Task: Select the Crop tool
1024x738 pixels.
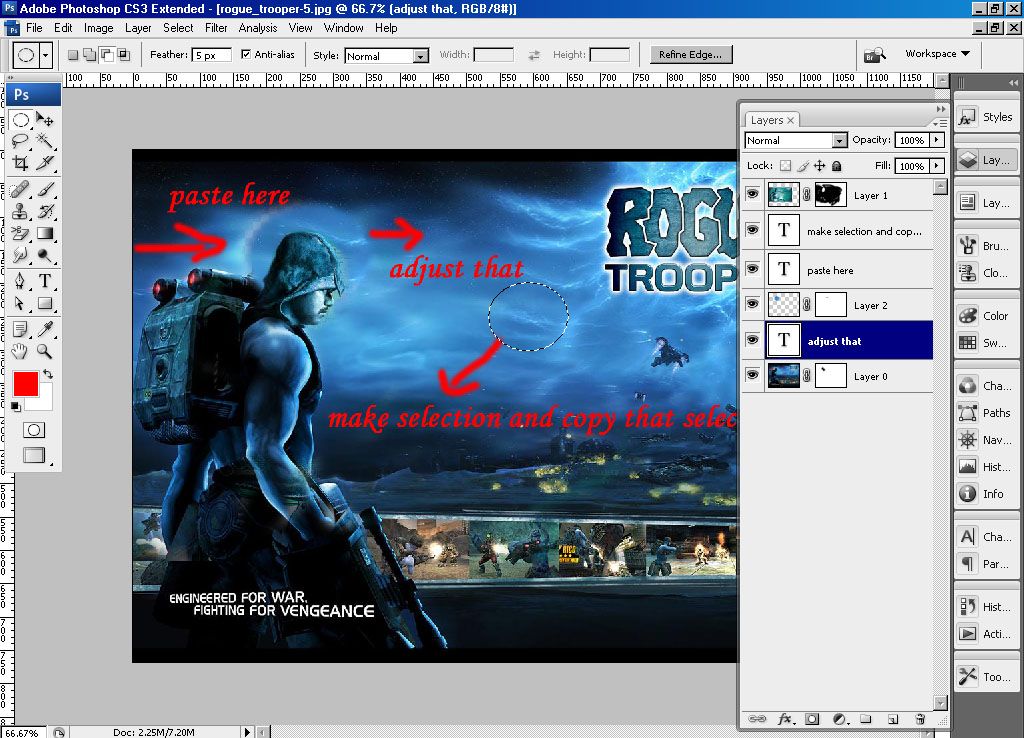Action: 20,163
